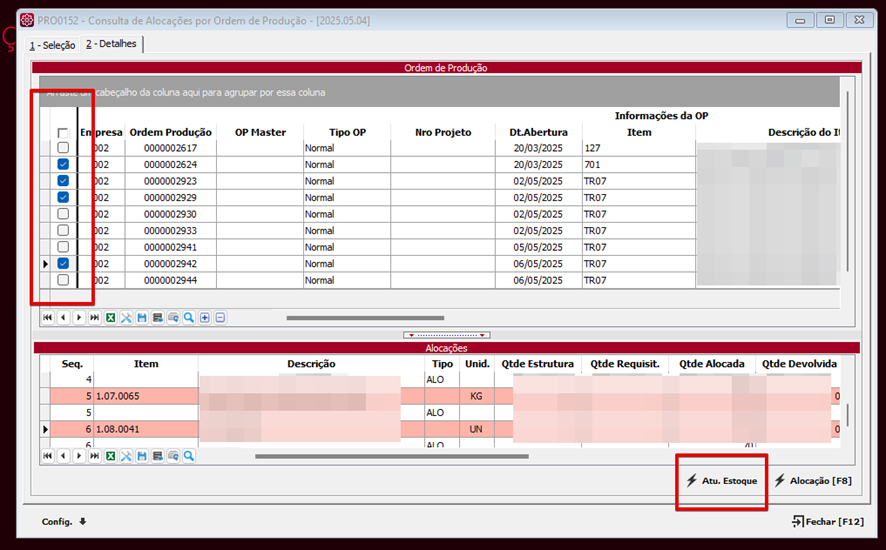Switch to the 1 - Seleção tab
Screen dimensions: 886x550
[53, 45]
